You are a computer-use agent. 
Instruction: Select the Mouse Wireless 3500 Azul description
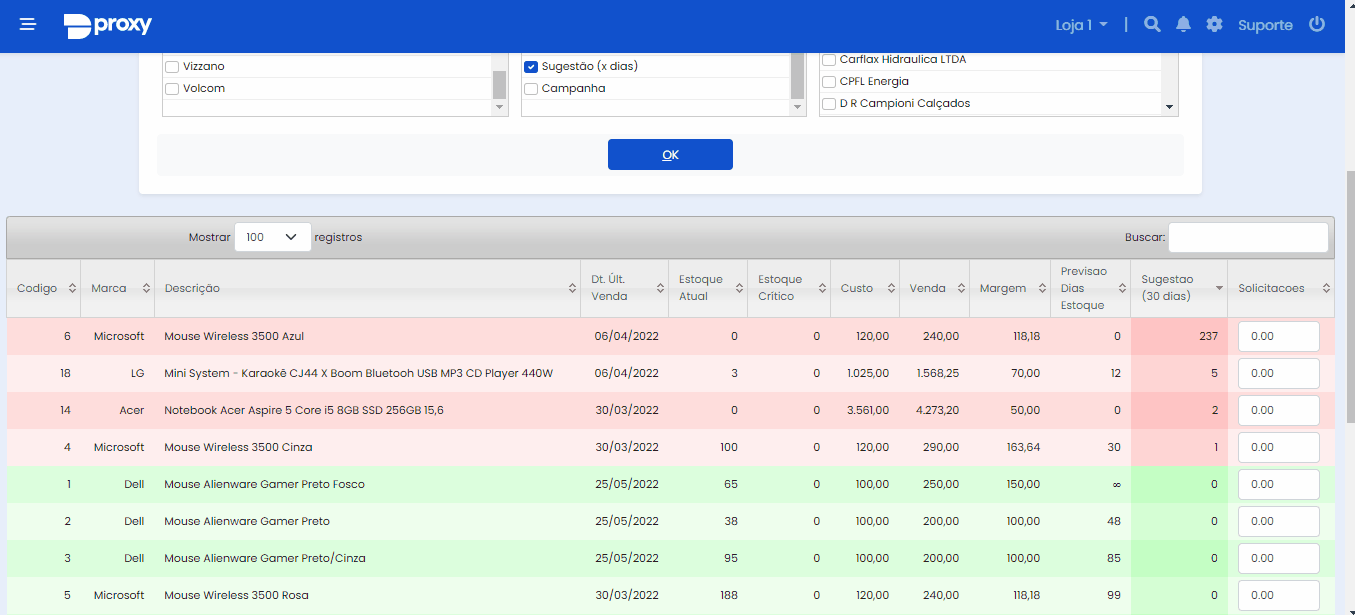pos(234,336)
